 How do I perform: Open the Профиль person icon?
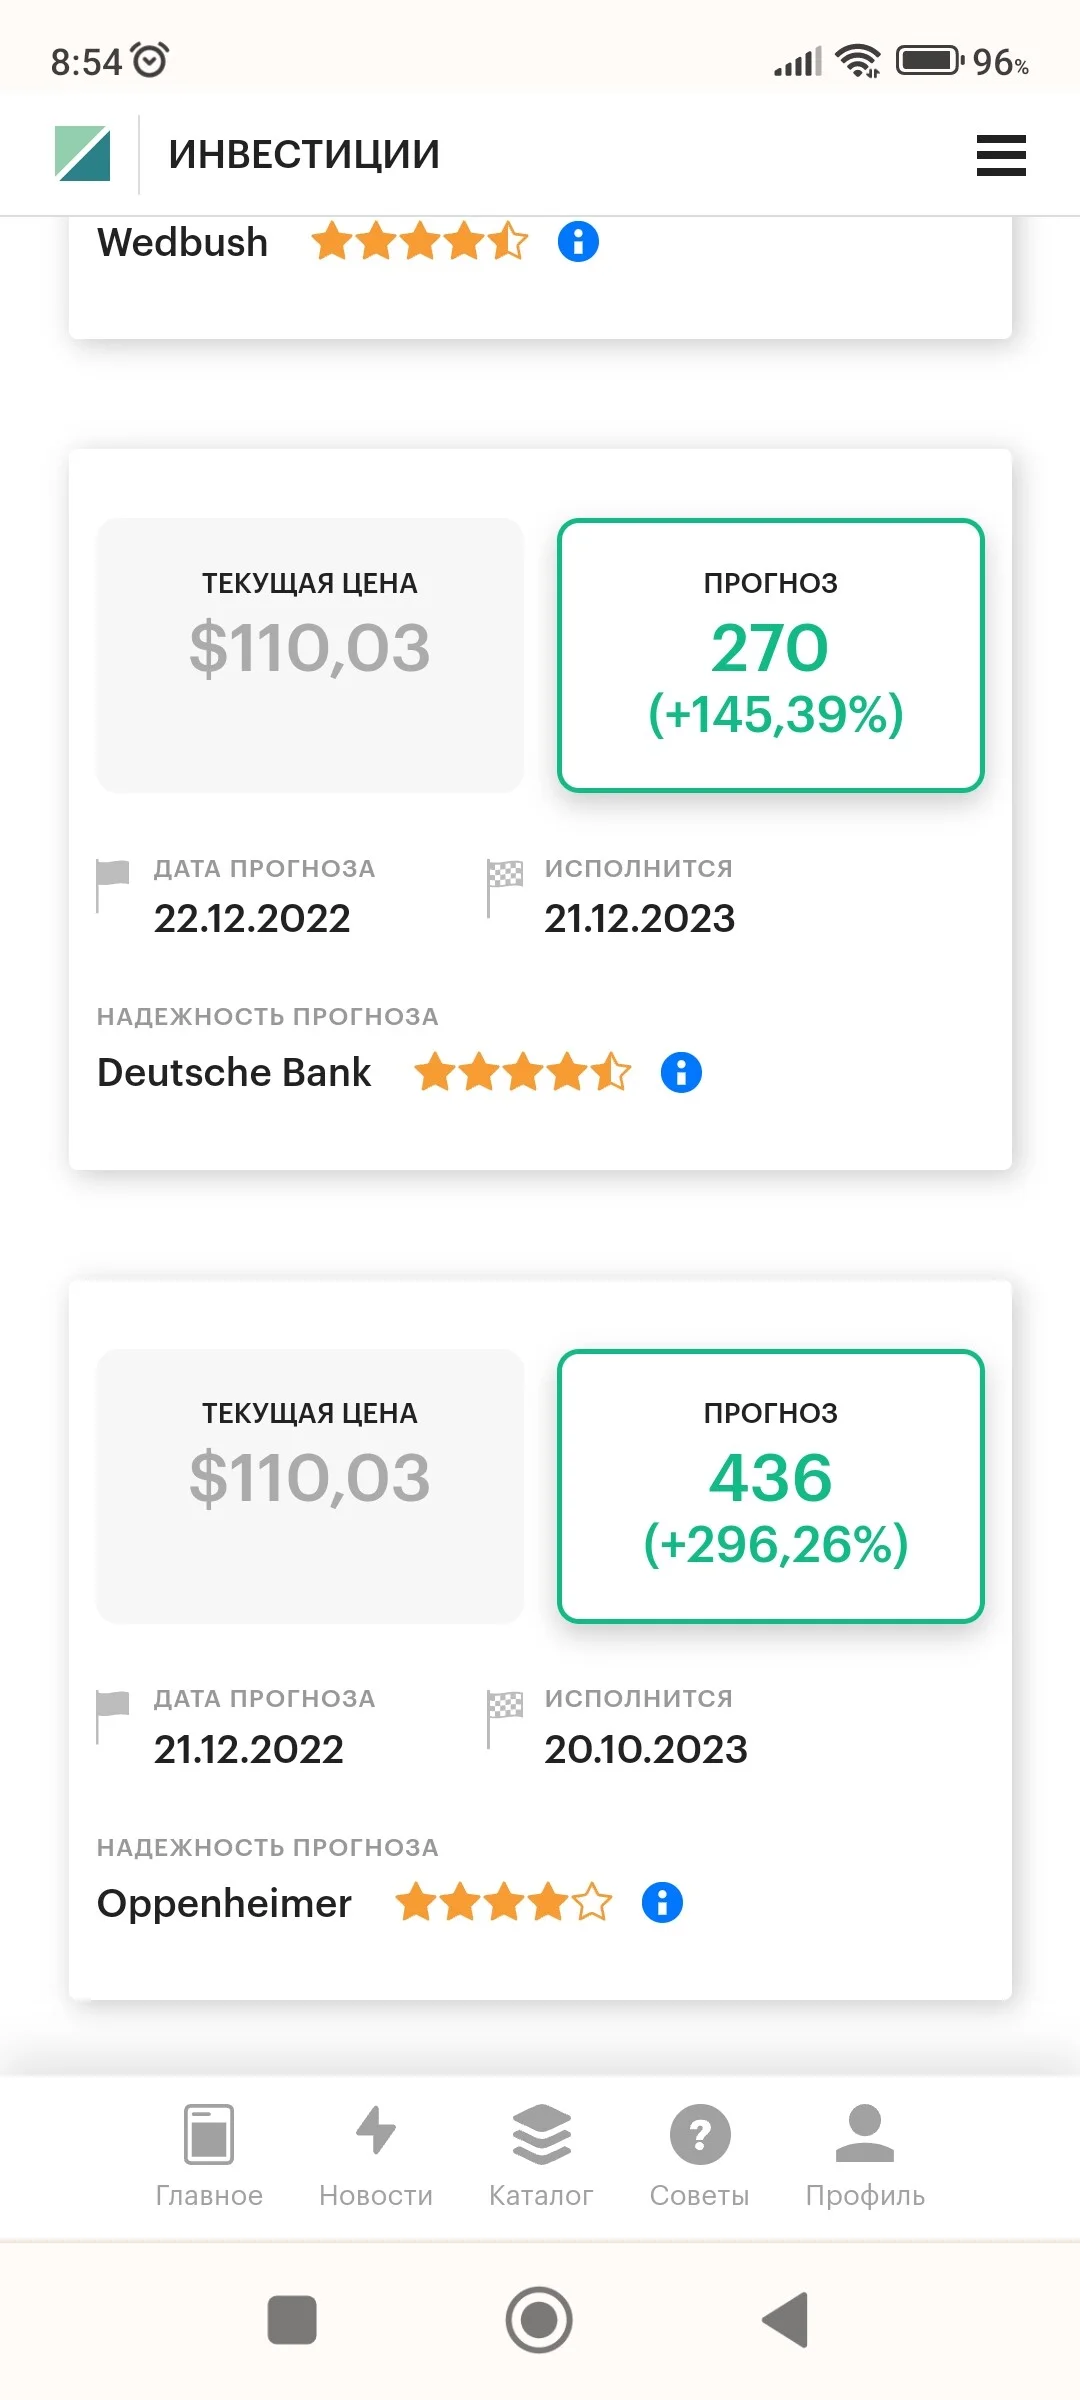click(x=865, y=2133)
